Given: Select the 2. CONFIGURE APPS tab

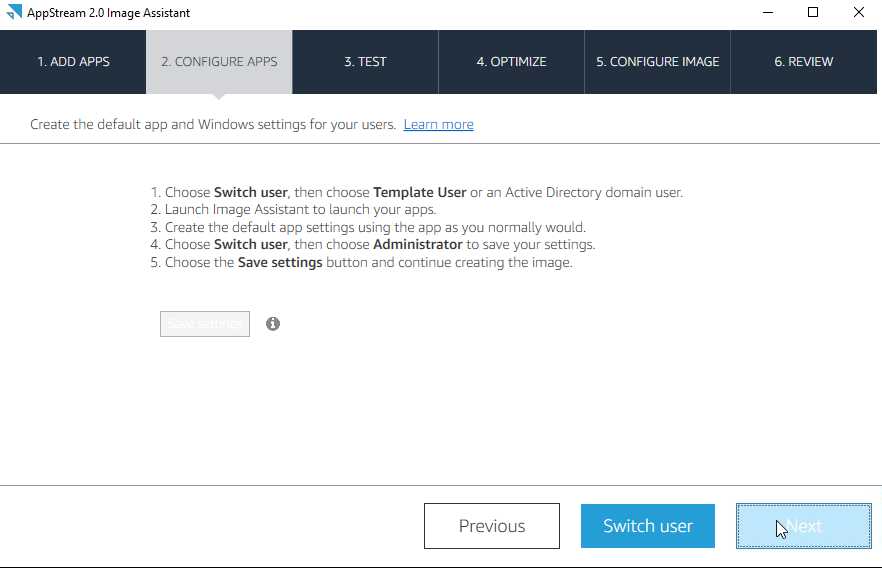Looking at the screenshot, I should (219, 62).
